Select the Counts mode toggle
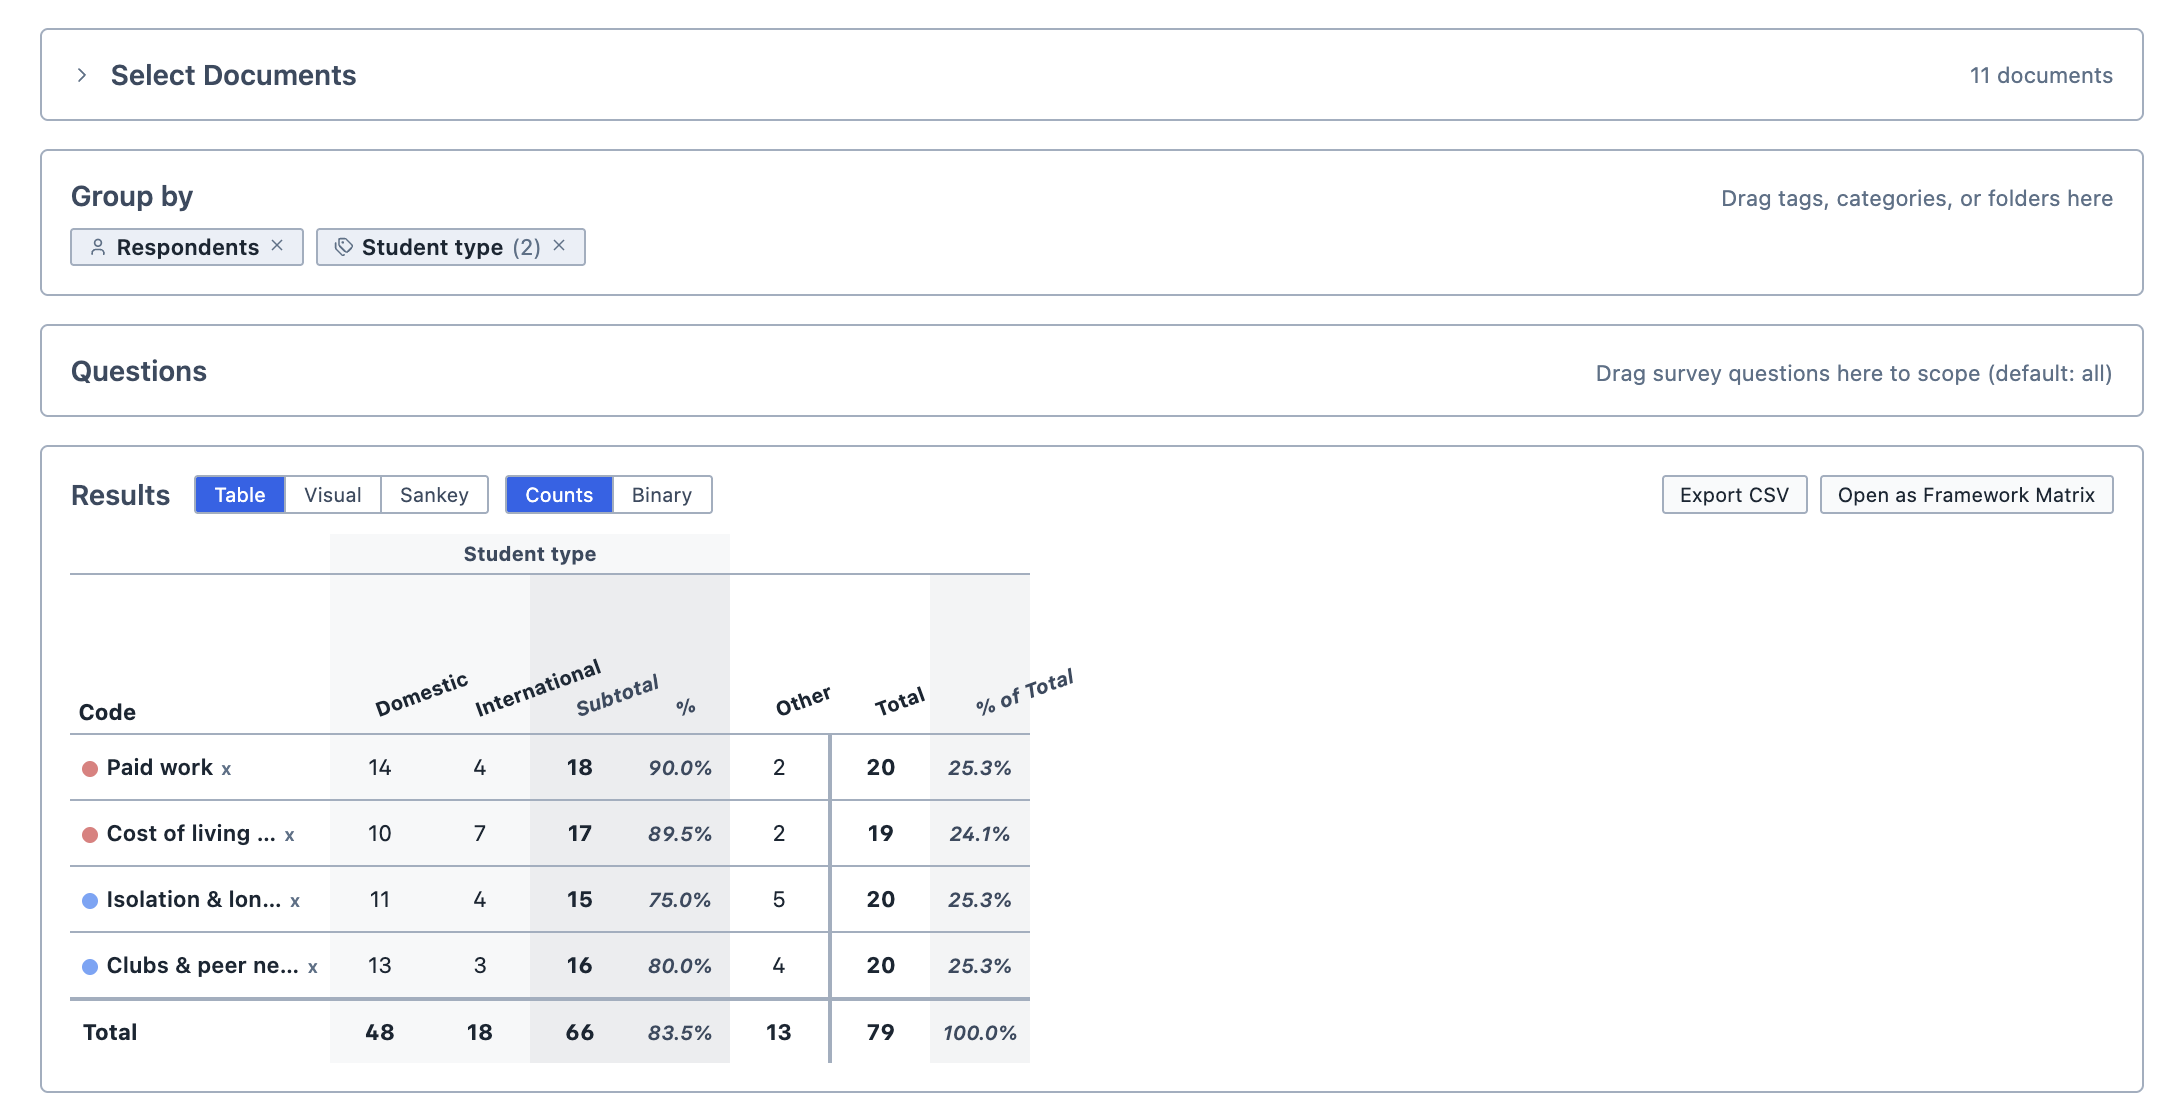Screen dimensions: 2182x1096 (x=559, y=495)
